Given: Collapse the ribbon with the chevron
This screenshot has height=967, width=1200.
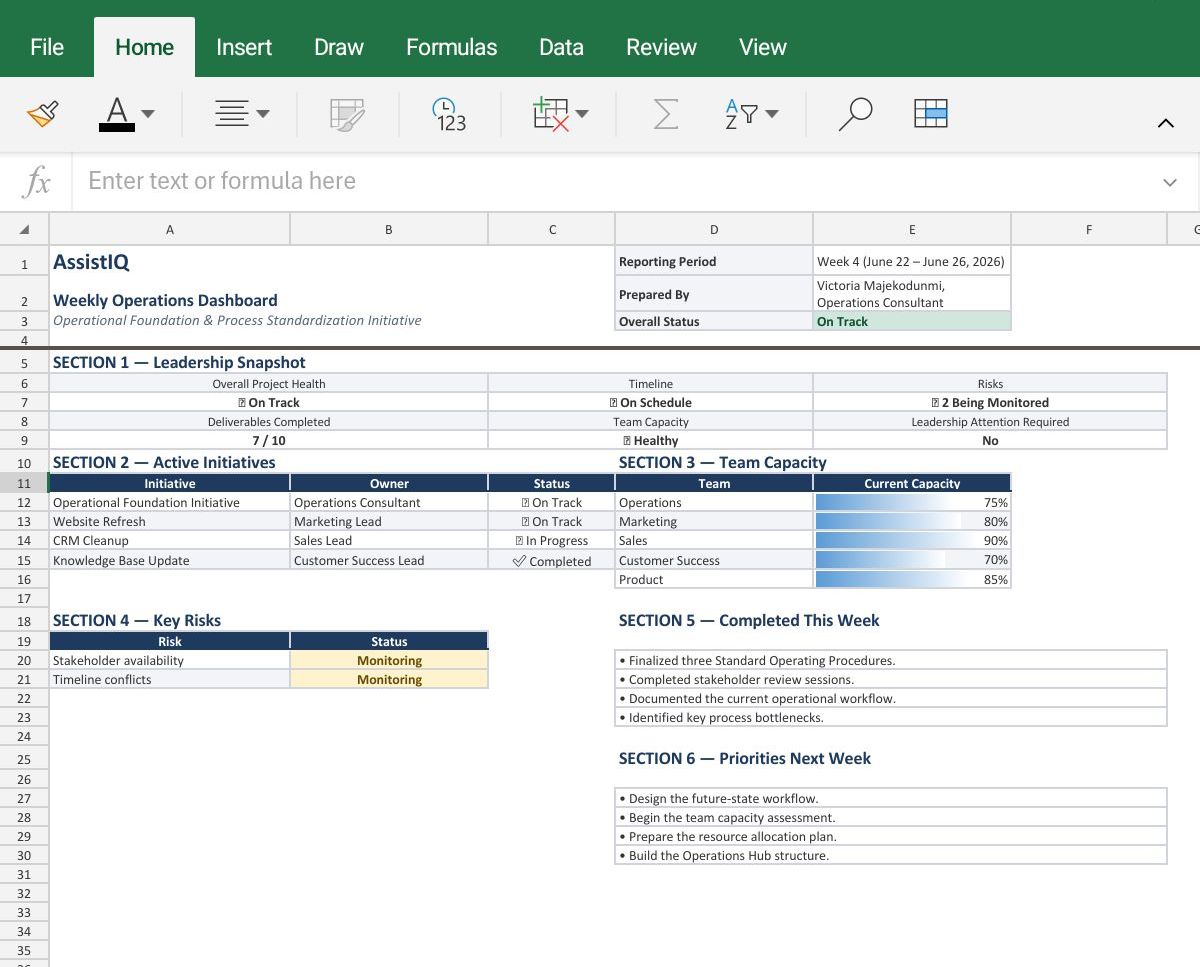Looking at the screenshot, I should tap(1165, 124).
